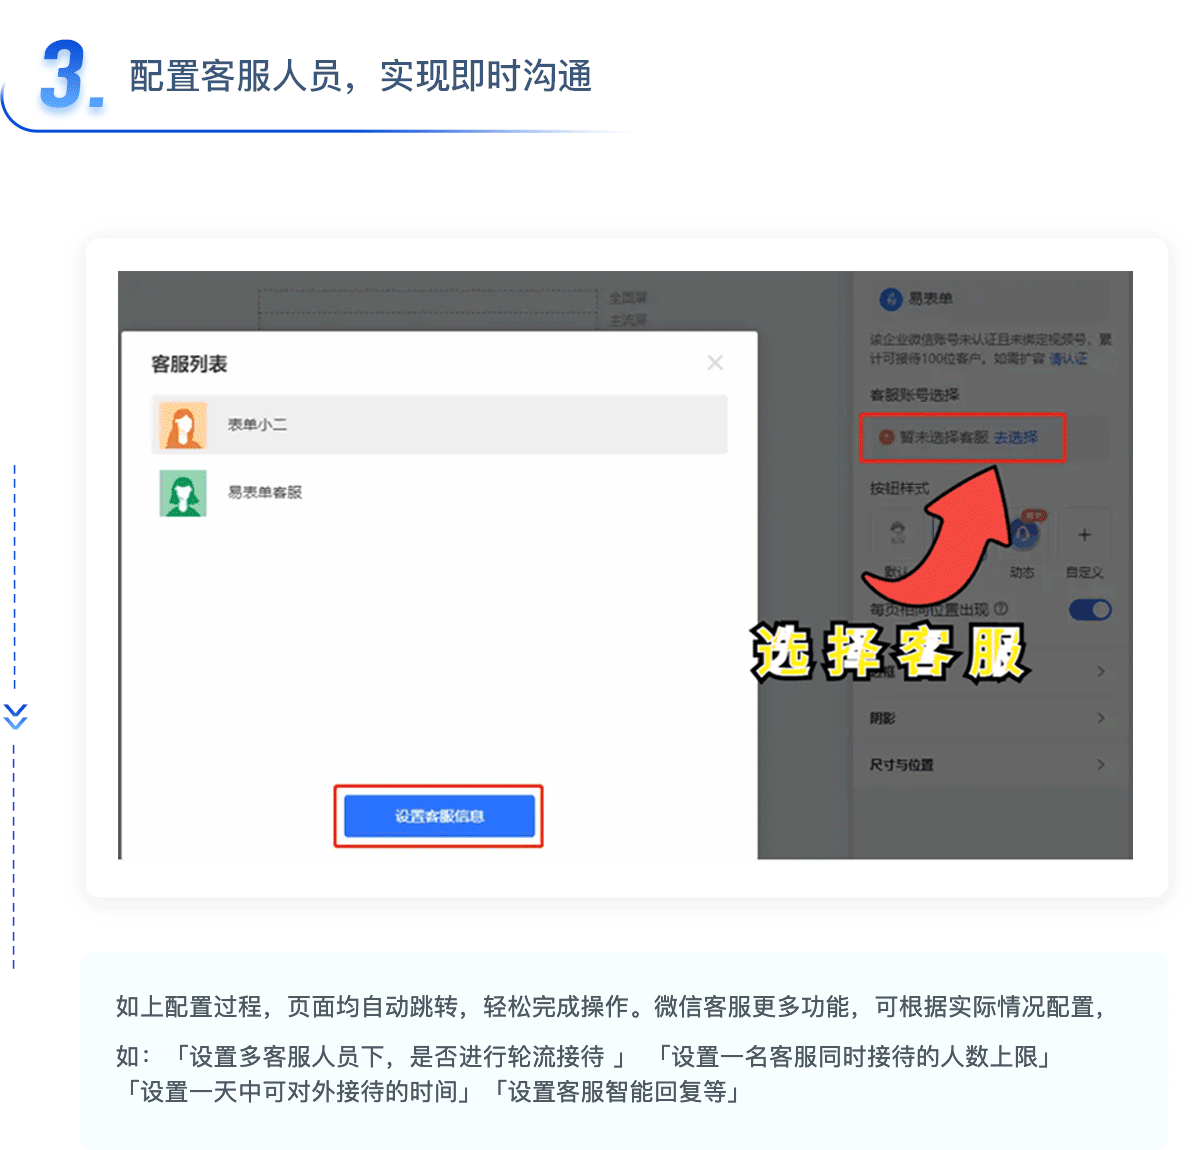Screen dimensions: 1200x1150
Task: Click the help icon beside 每页相同位置出现
Action: tap(1001, 609)
